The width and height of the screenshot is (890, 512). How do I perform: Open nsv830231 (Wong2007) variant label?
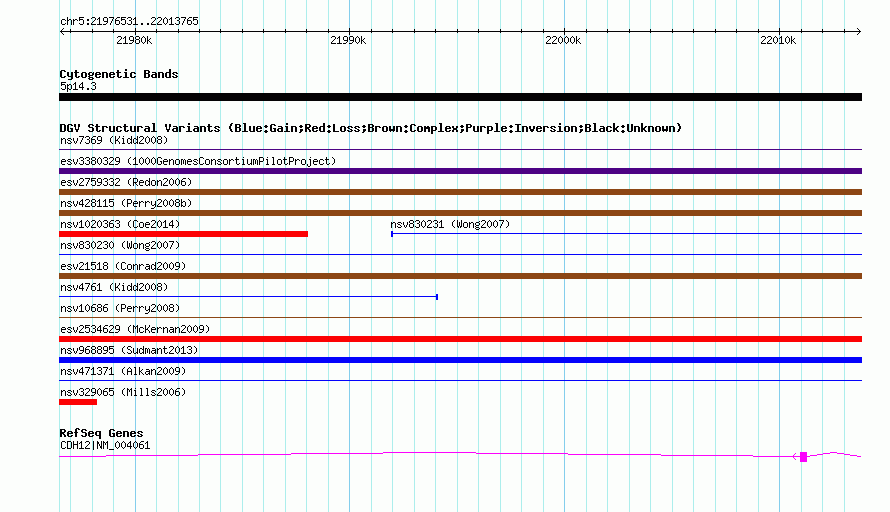[450, 224]
